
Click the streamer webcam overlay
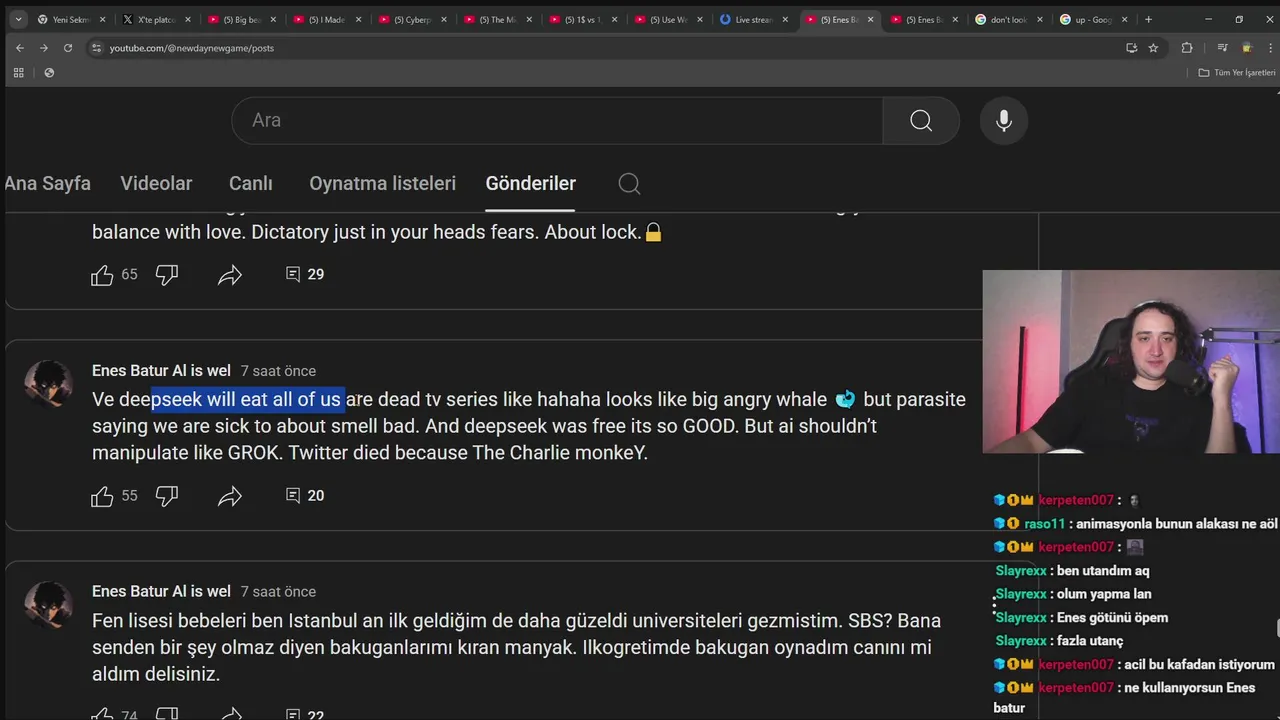coord(1131,362)
